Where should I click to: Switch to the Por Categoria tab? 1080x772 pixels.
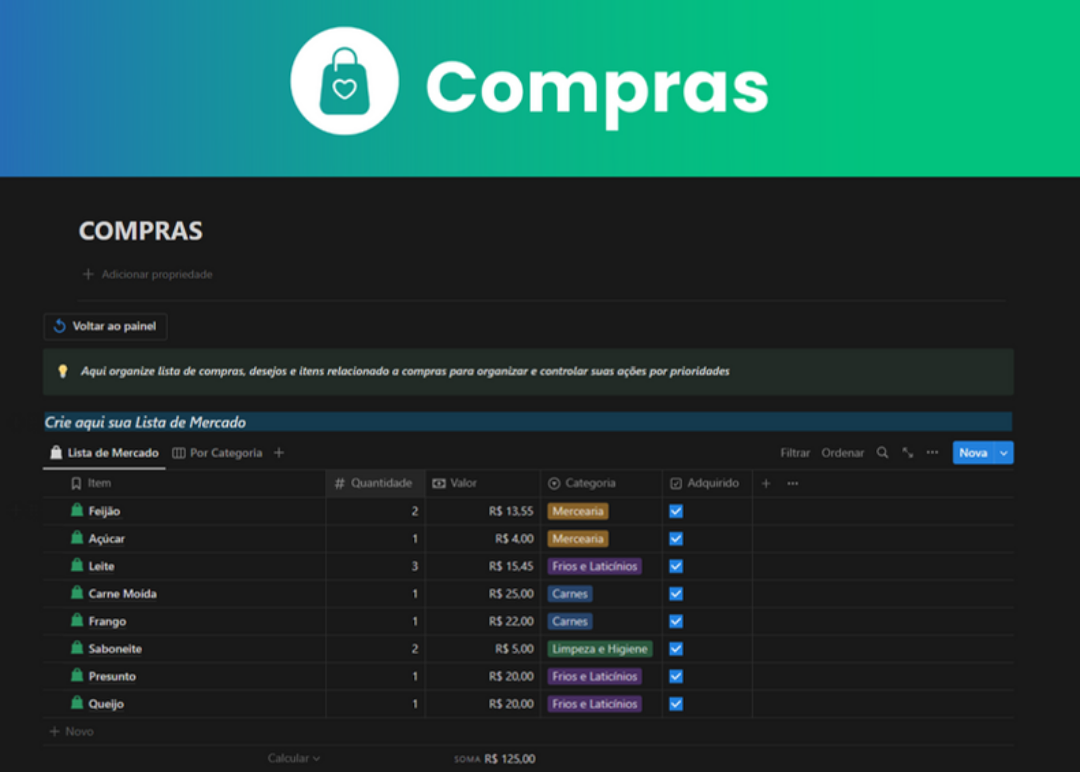point(217,453)
